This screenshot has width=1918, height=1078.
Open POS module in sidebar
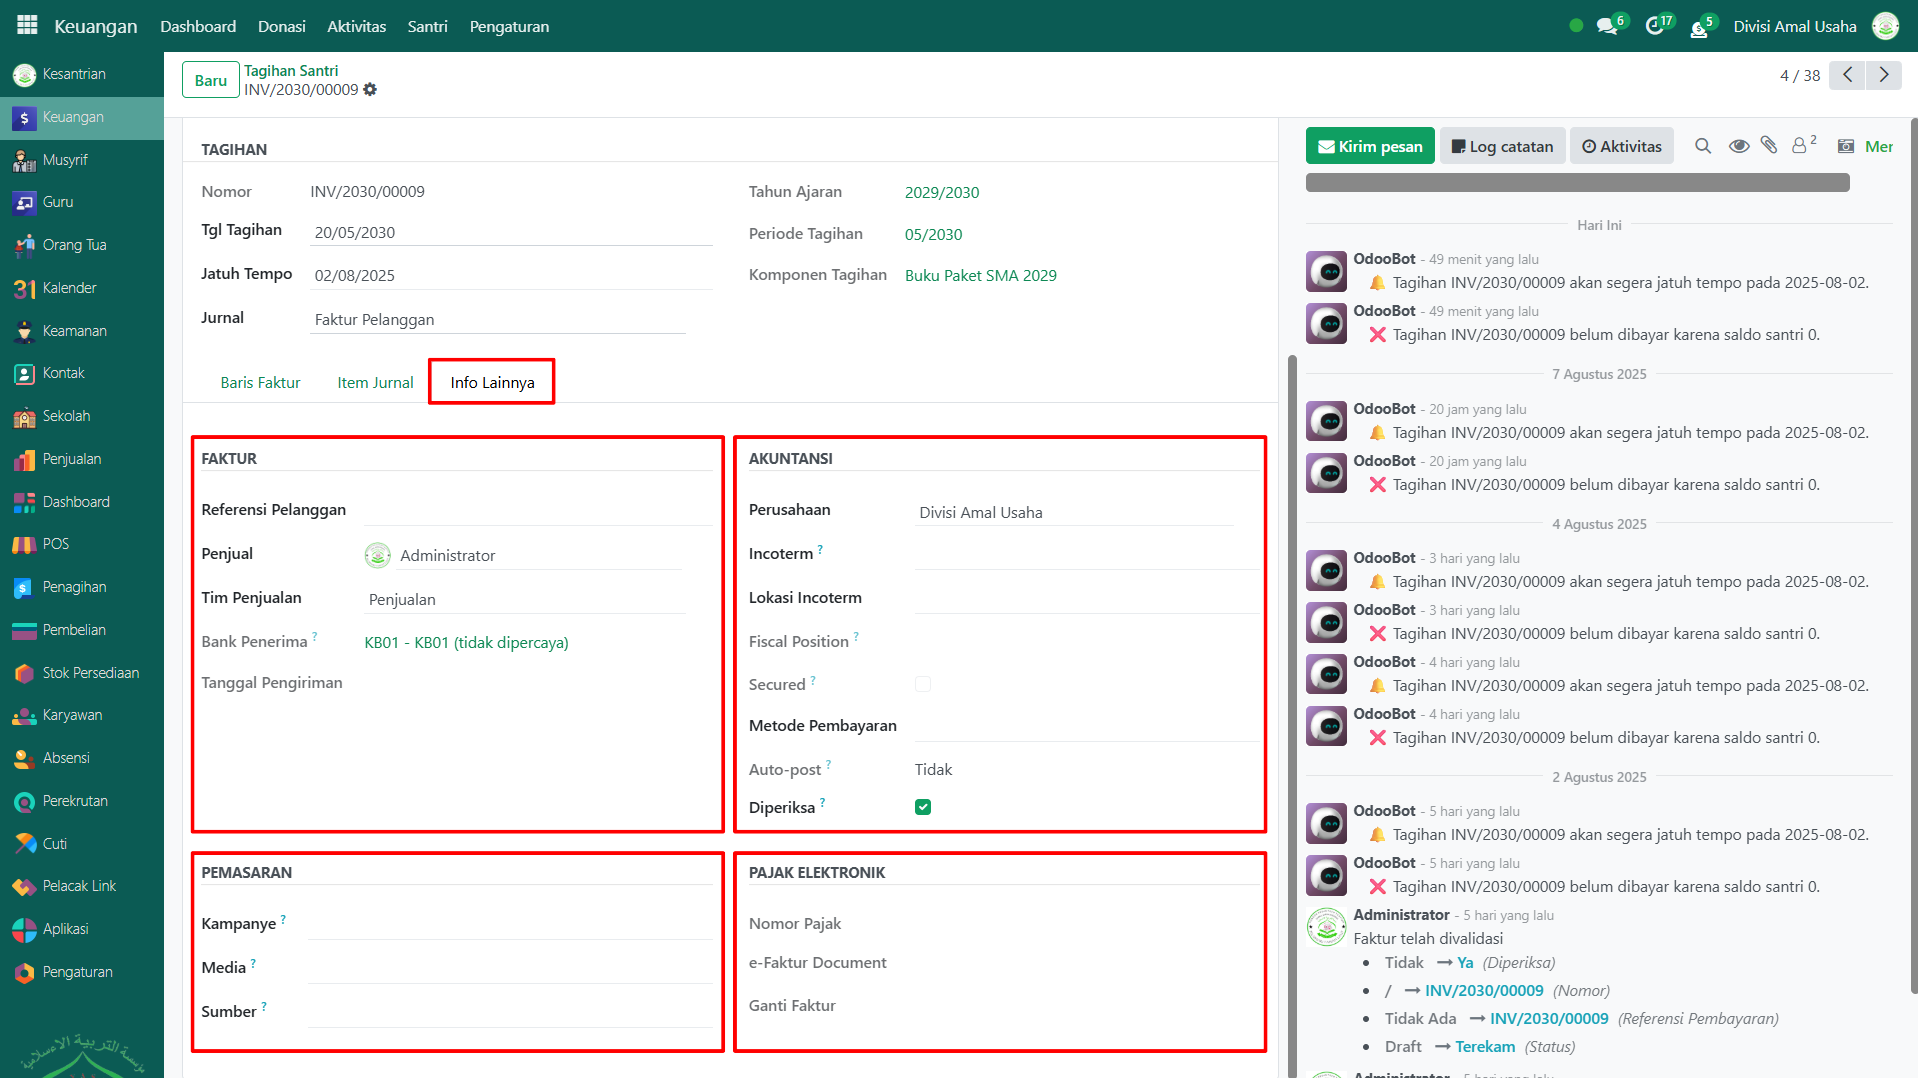pyautogui.click(x=55, y=544)
